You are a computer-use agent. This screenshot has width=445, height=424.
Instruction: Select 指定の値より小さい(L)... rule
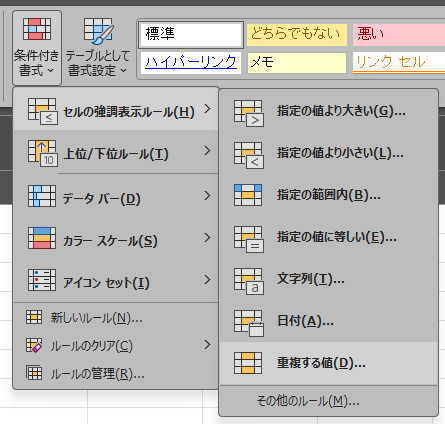[328, 153]
